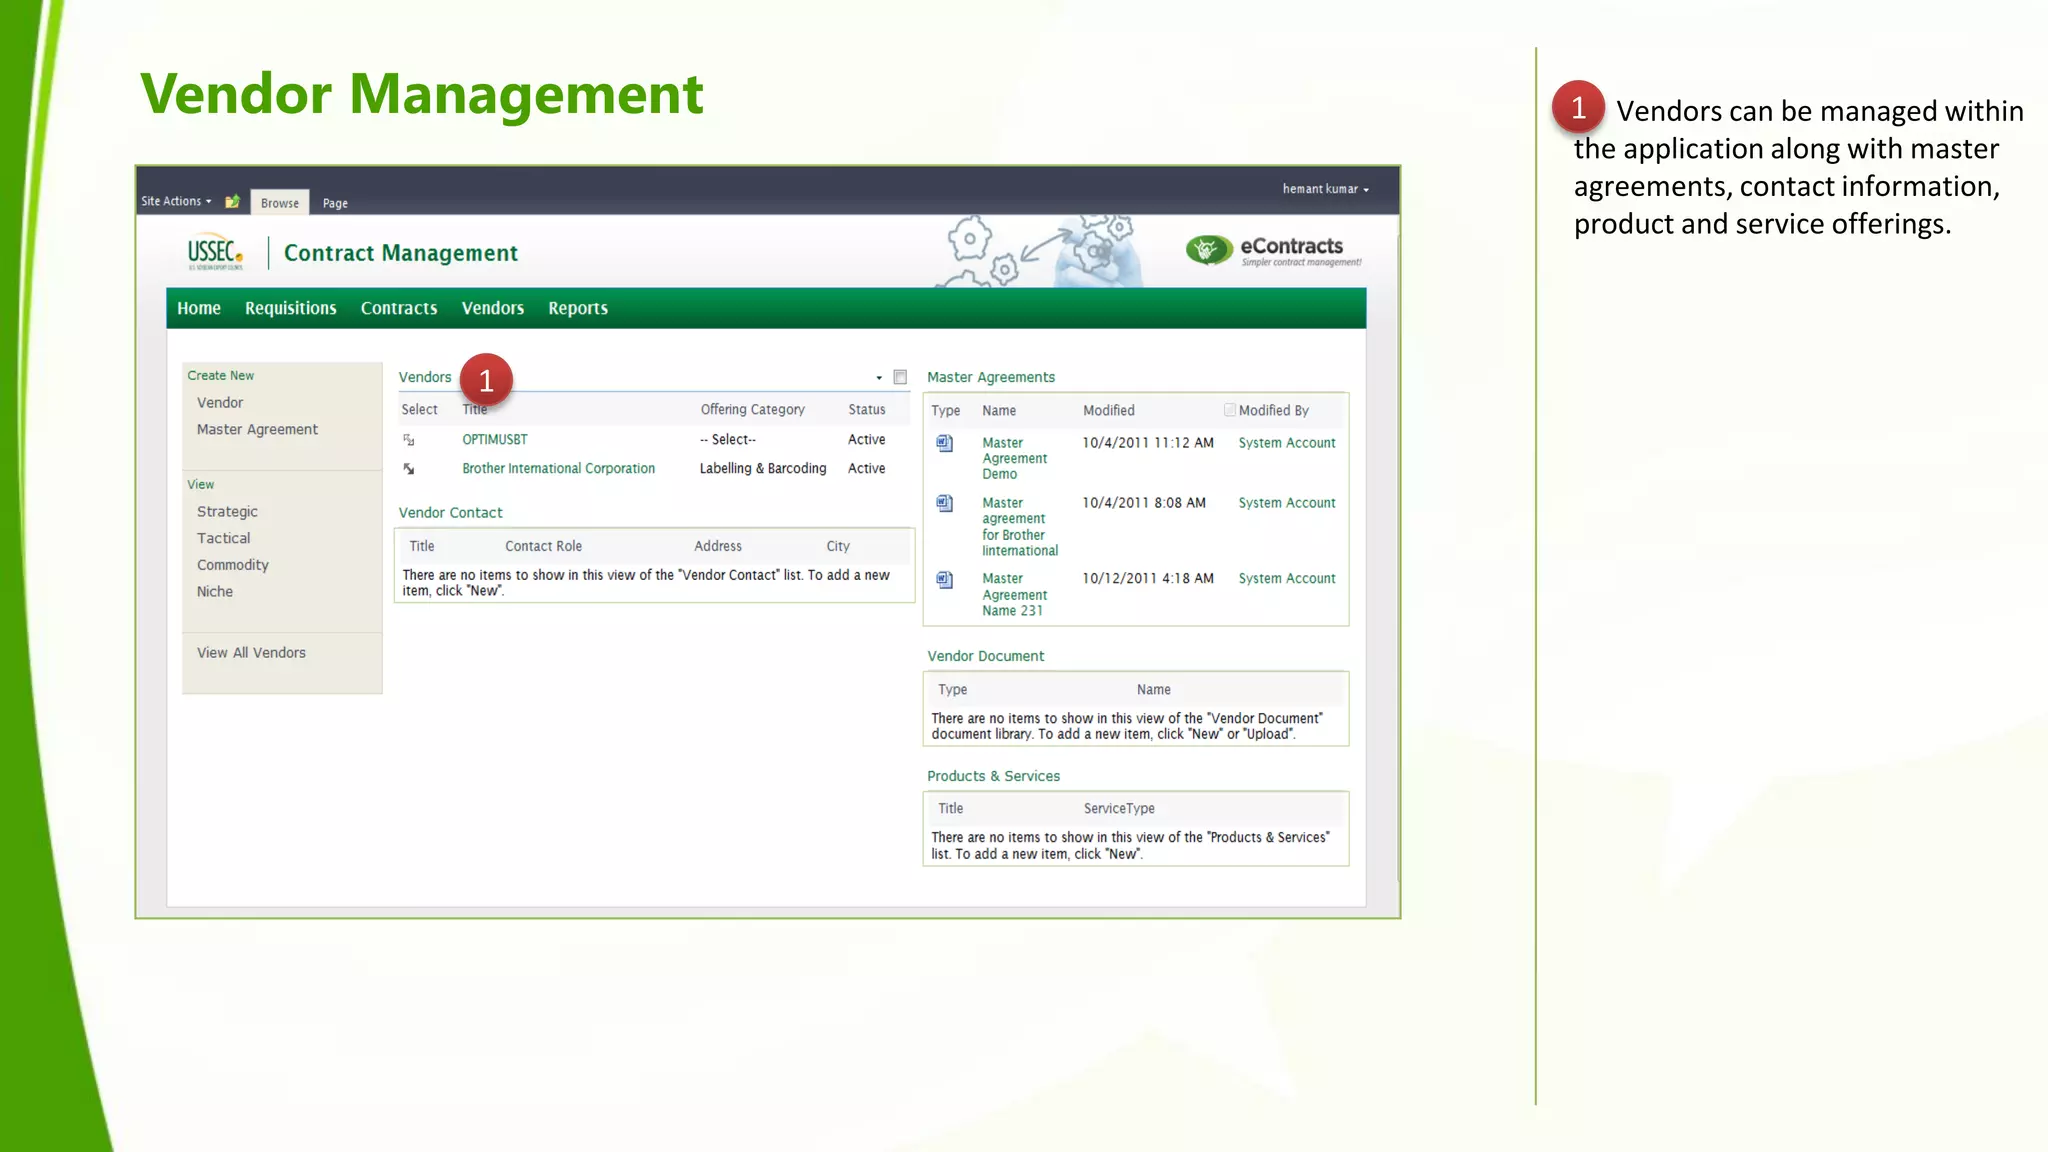The height and width of the screenshot is (1152, 2048).
Task: Click System Account for Master Agreement Demo
Action: 1287,443
